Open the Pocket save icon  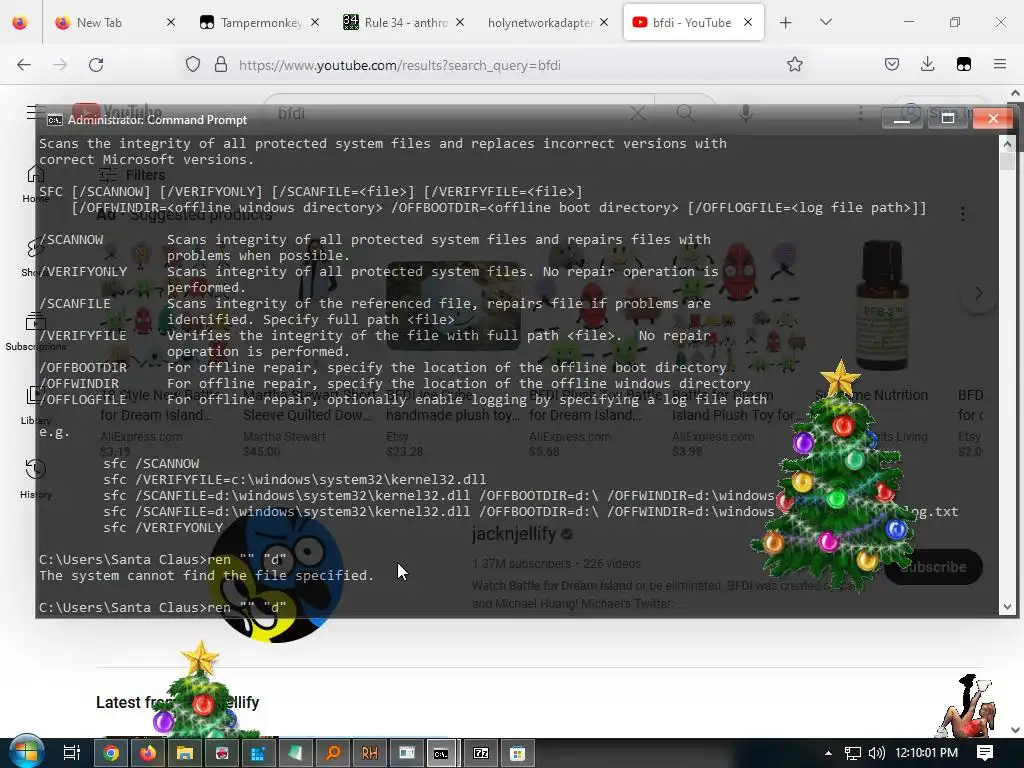pos(892,64)
